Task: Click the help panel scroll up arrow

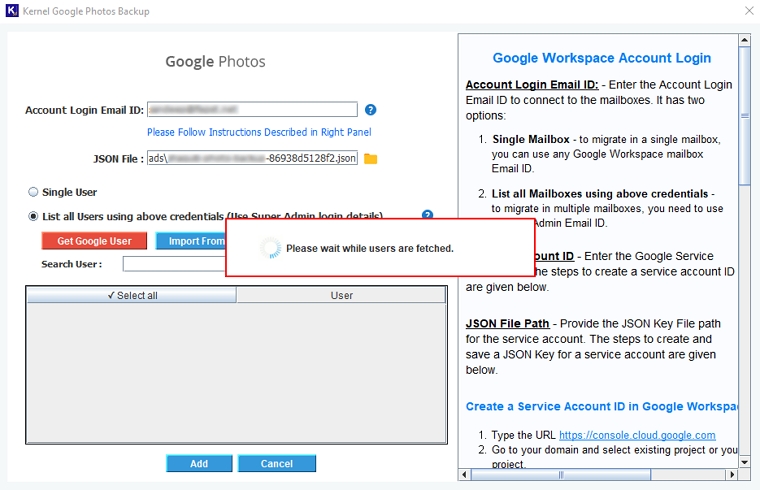Action: (x=744, y=40)
